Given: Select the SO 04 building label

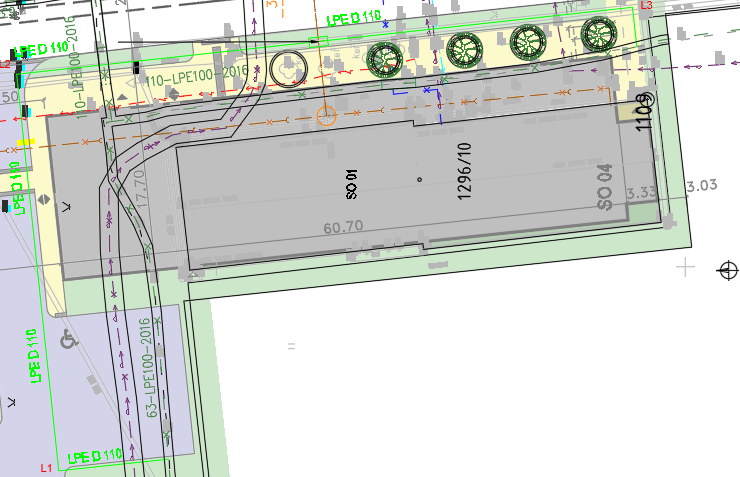Looking at the screenshot, I should pyautogui.click(x=604, y=187).
